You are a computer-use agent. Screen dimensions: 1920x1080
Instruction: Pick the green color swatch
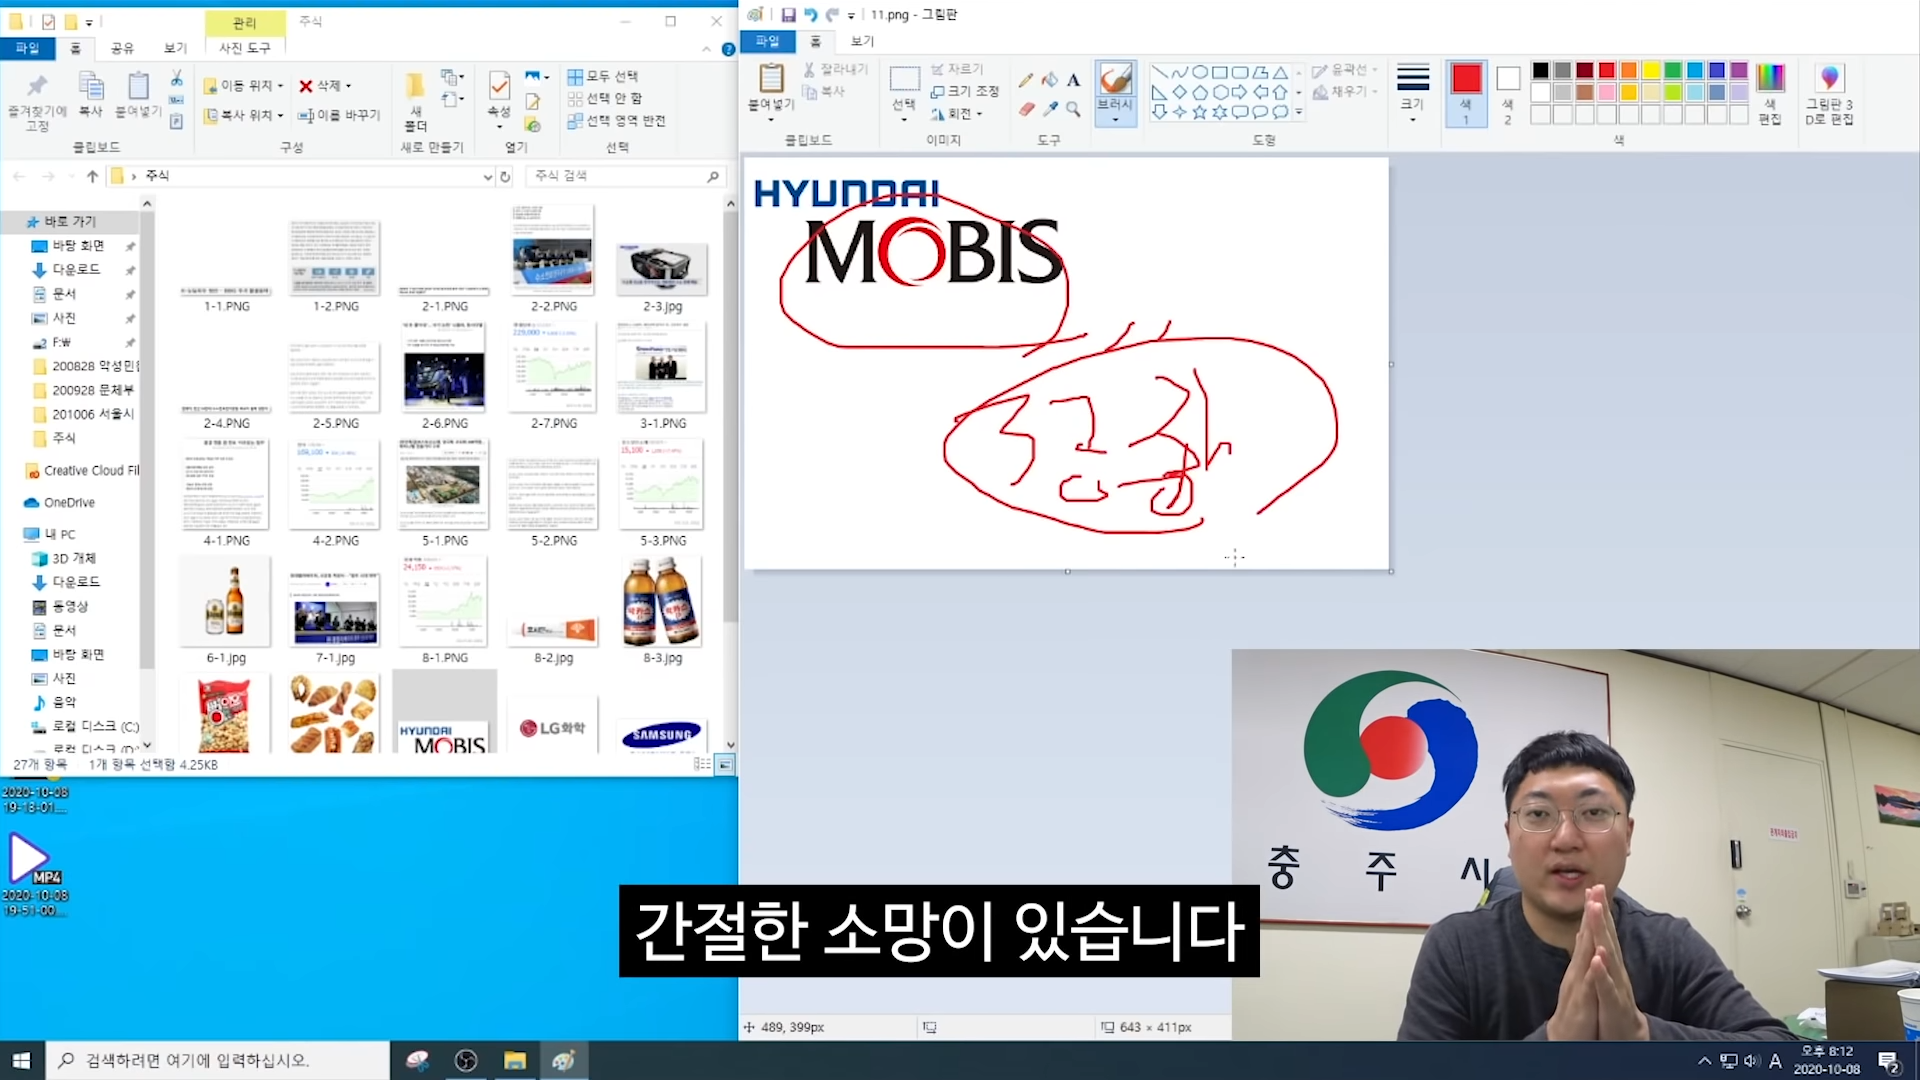[x=1673, y=70]
